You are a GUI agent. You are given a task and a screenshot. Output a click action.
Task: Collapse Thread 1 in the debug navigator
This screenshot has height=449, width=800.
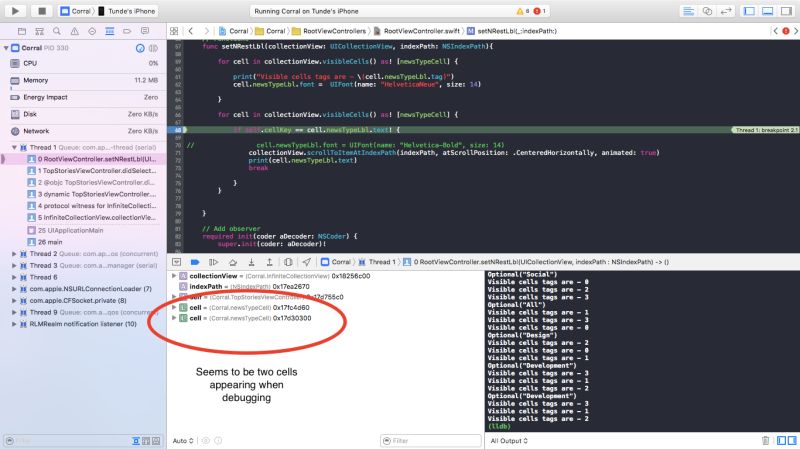coord(14,147)
